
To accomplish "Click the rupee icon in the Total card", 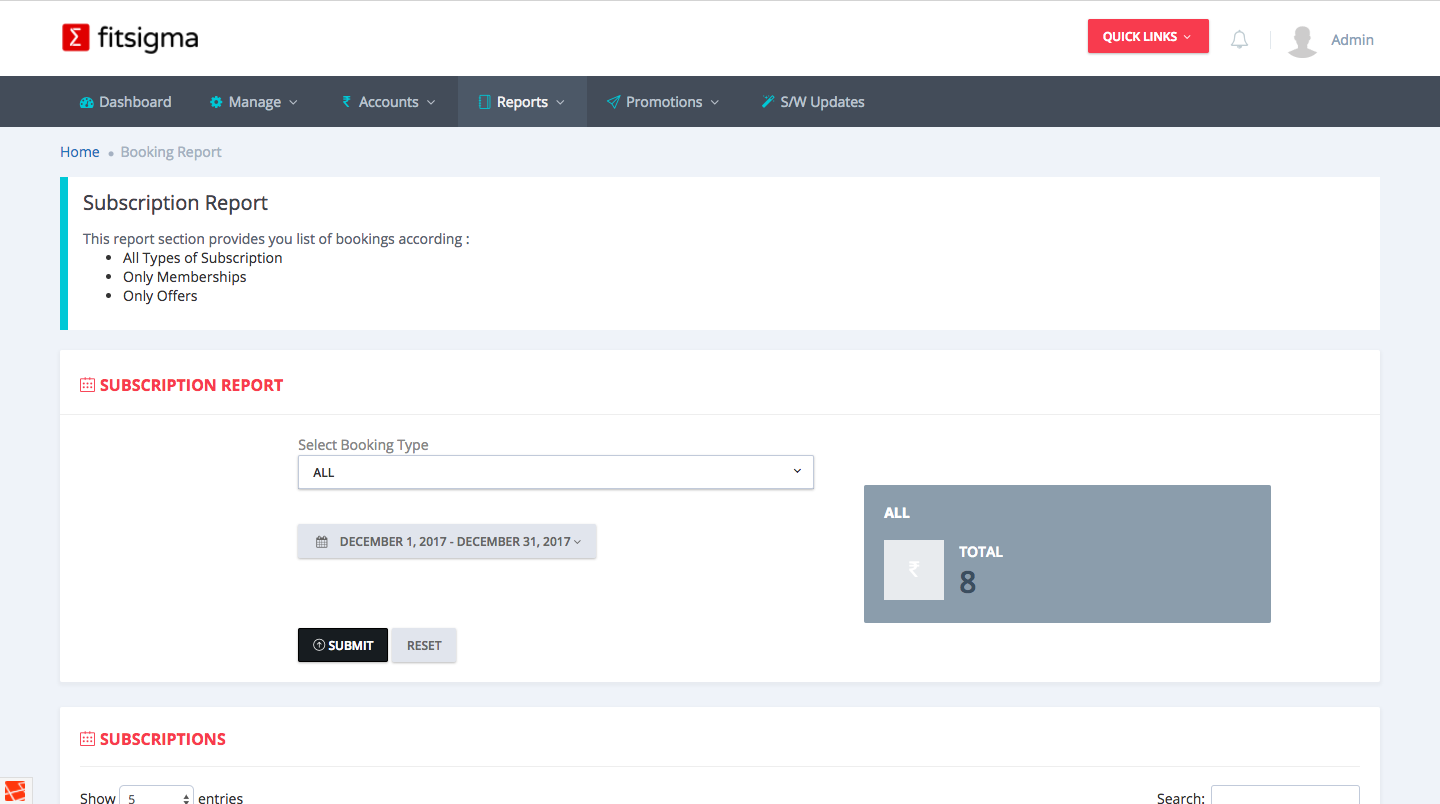I will (x=913, y=570).
